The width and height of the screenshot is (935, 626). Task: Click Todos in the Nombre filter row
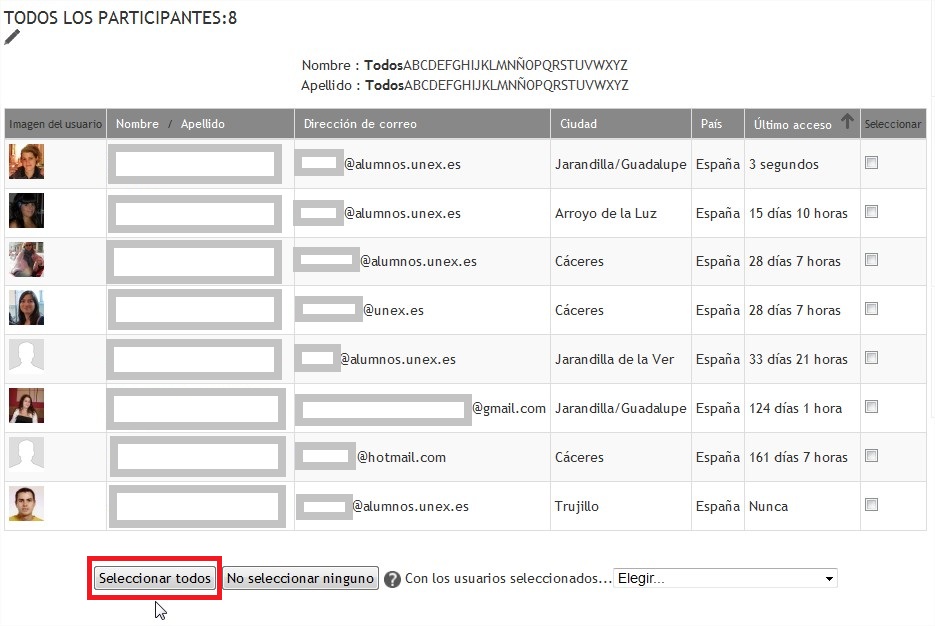383,65
